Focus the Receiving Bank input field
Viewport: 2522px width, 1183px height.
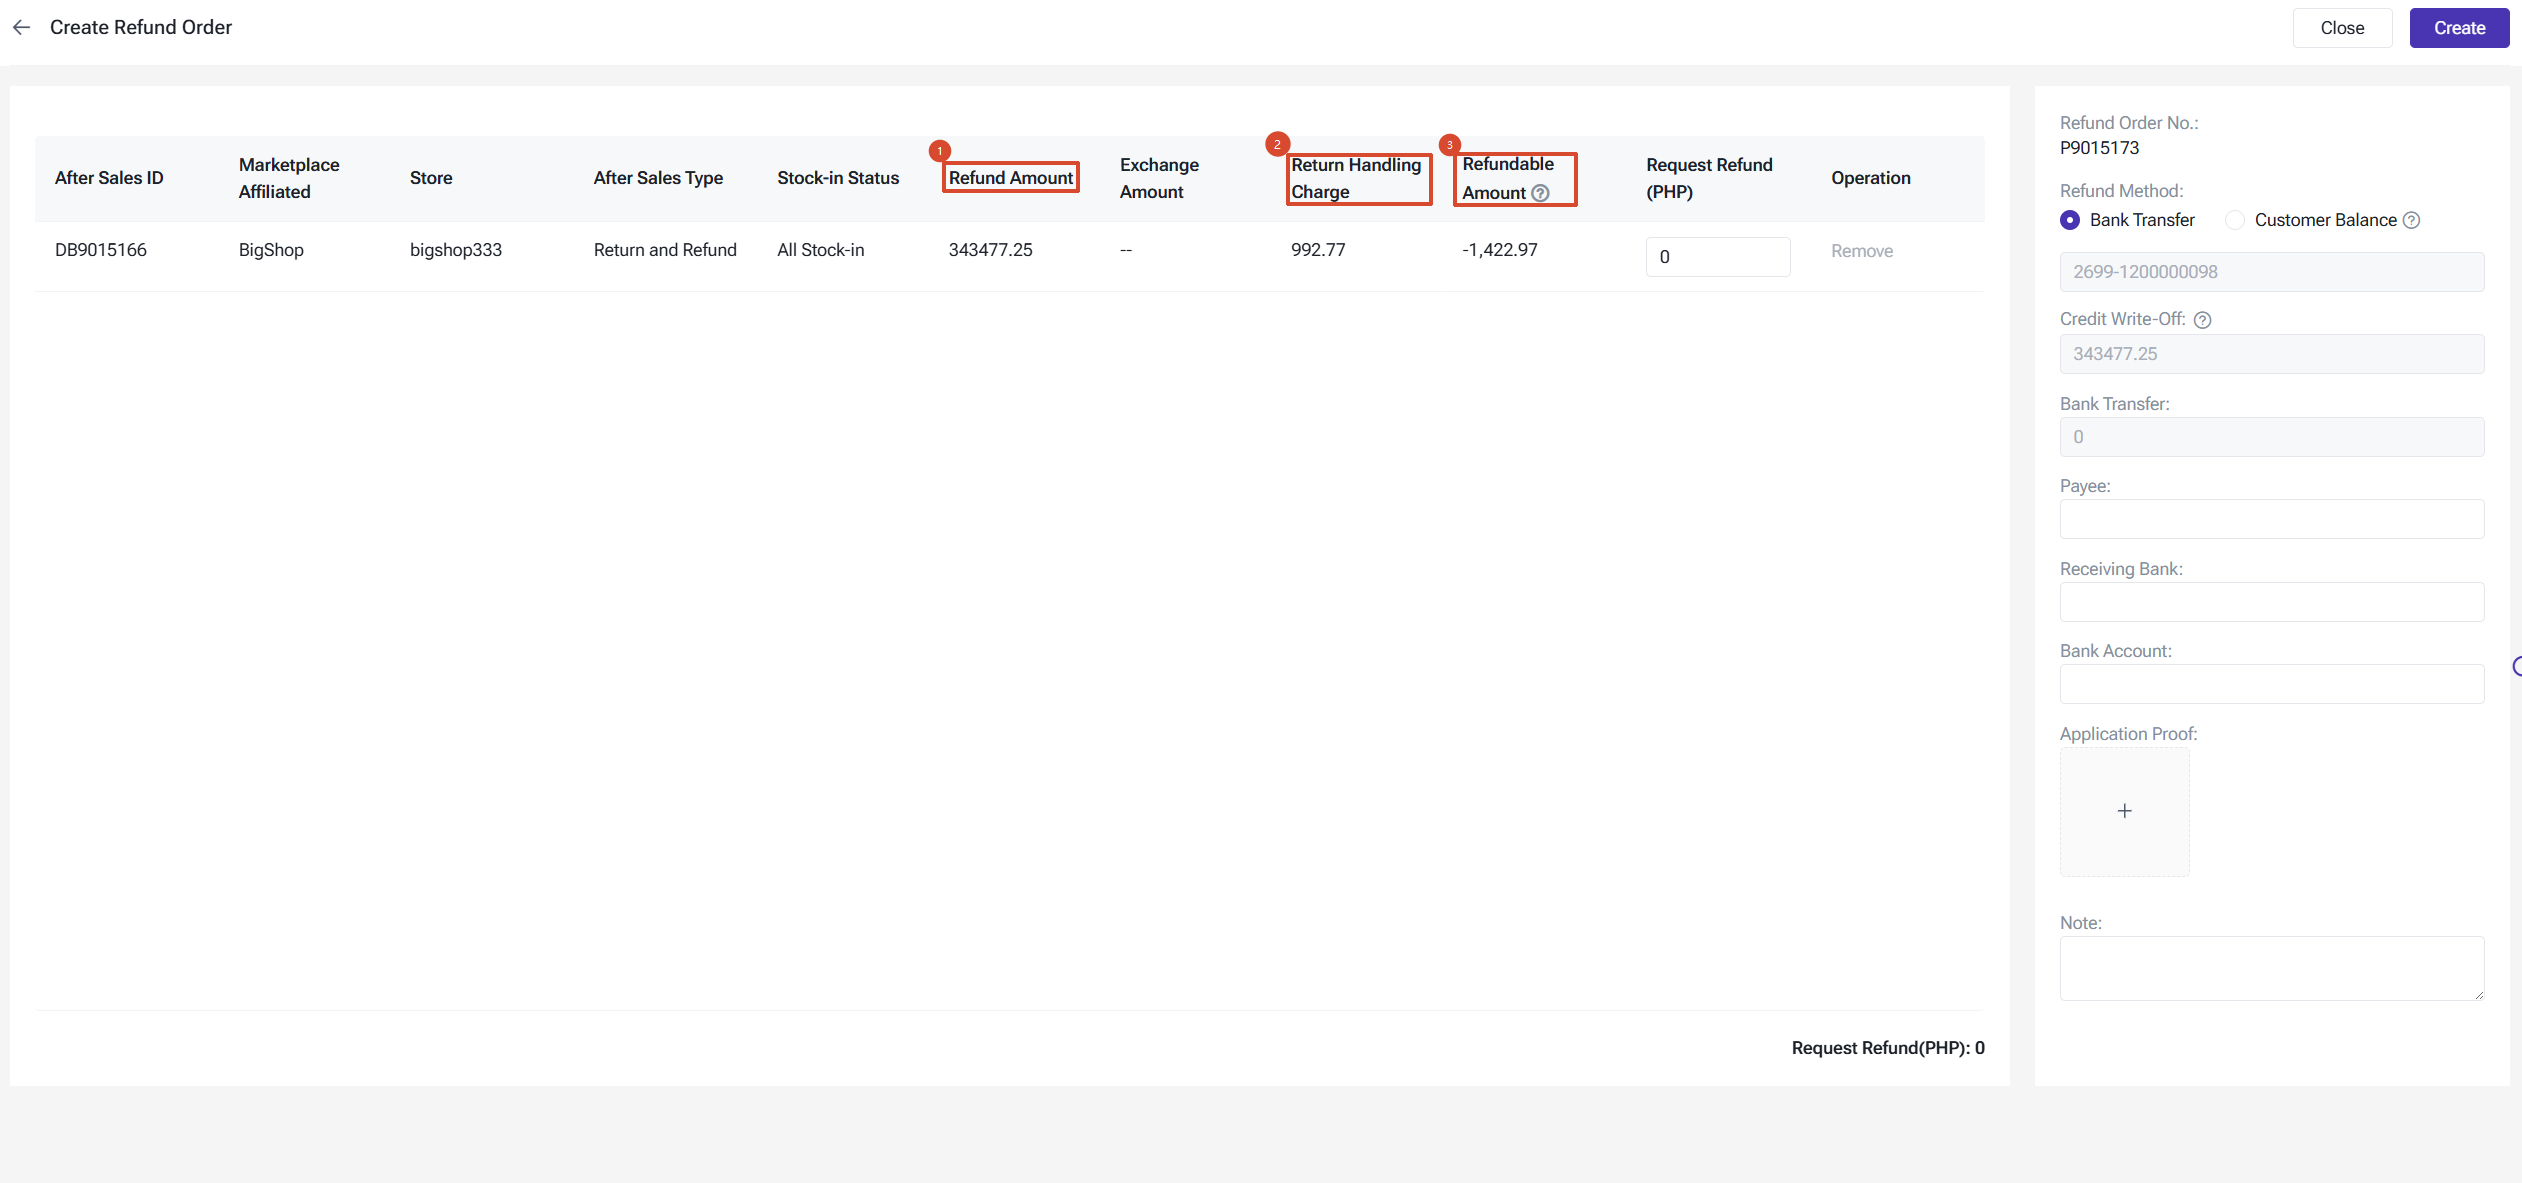pos(2271,602)
